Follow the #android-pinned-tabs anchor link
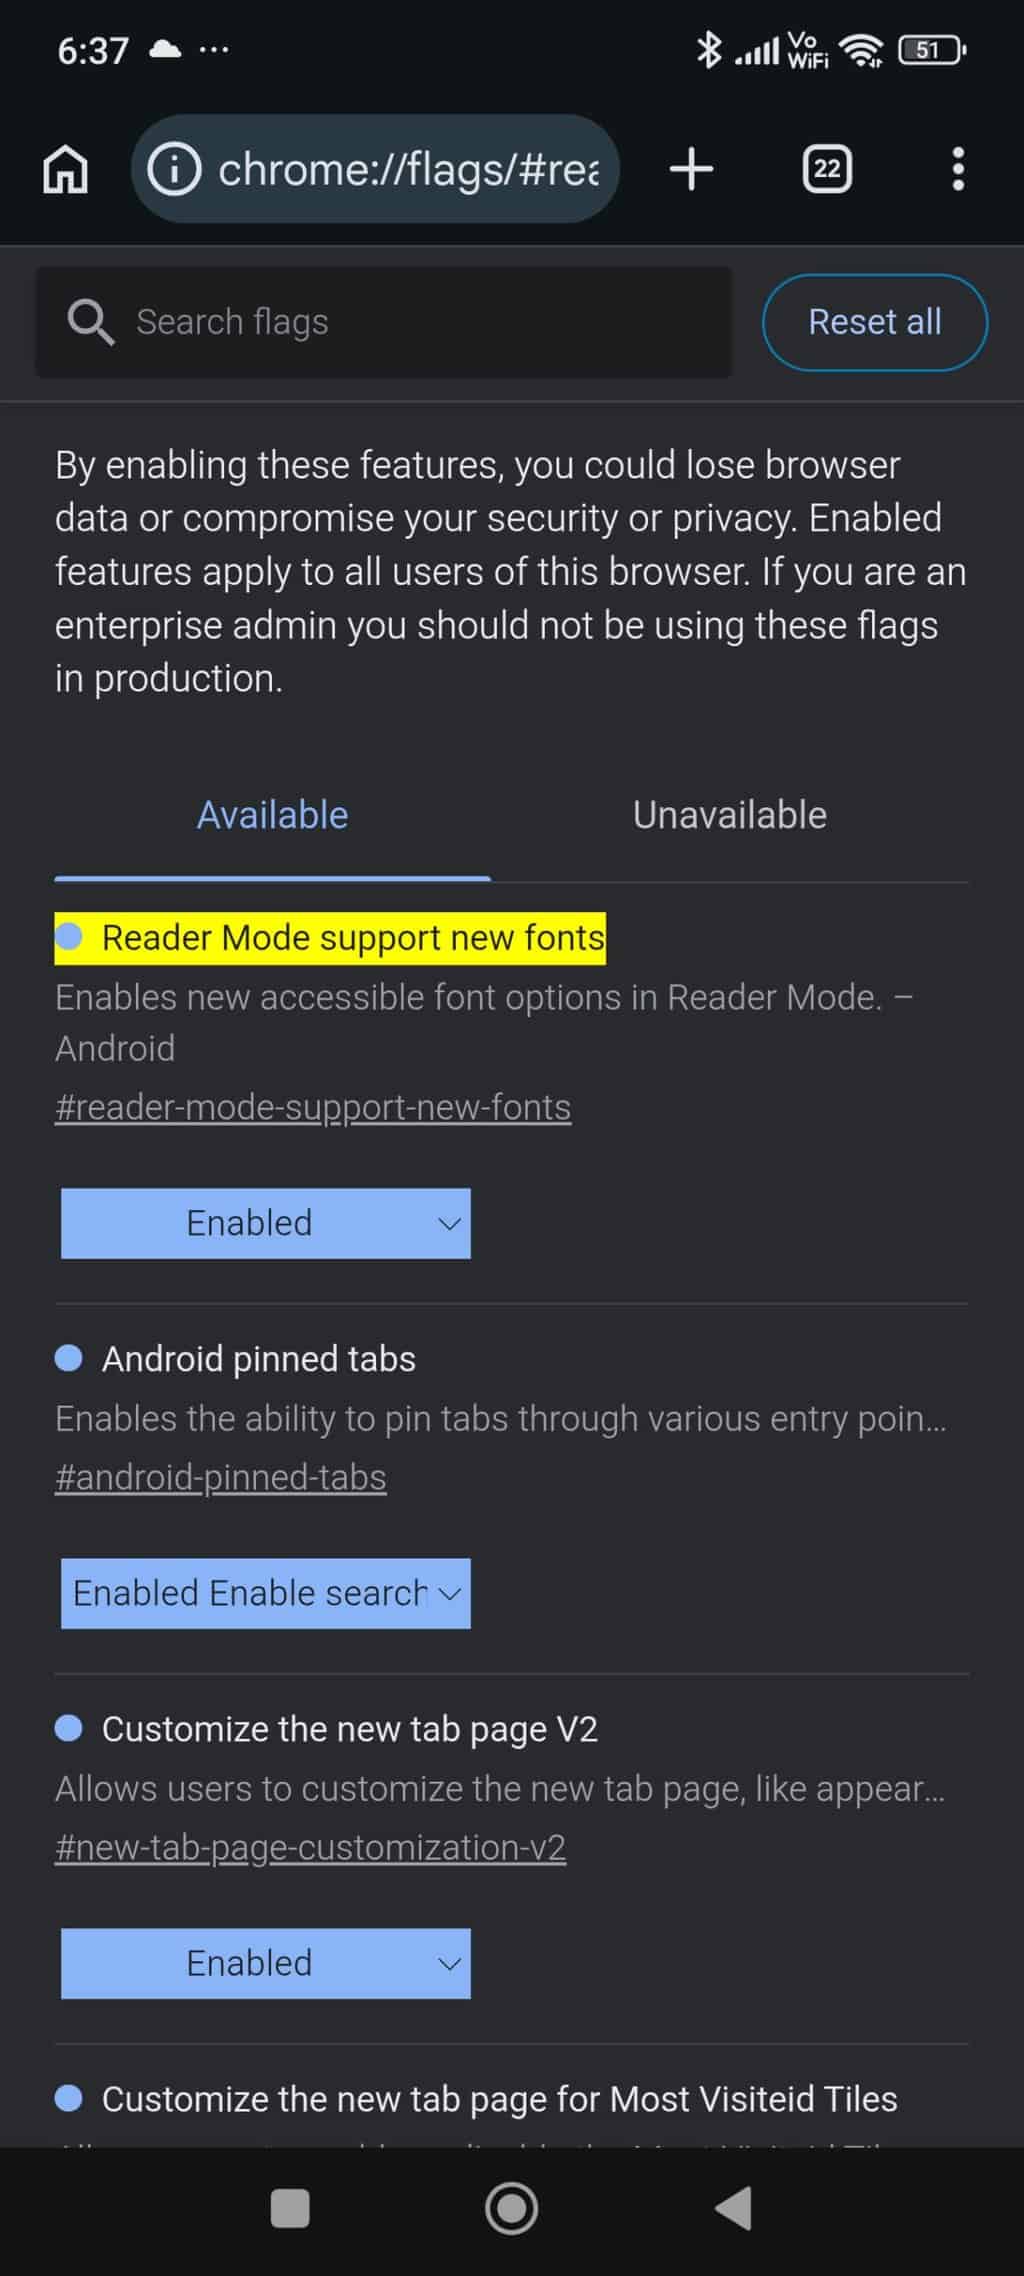 [x=221, y=1477]
